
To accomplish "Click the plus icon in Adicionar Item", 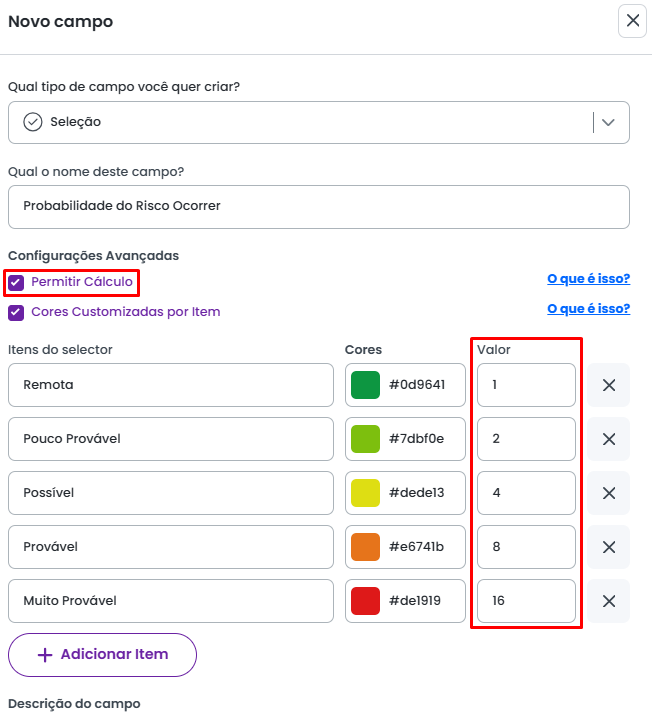I will click(44, 655).
